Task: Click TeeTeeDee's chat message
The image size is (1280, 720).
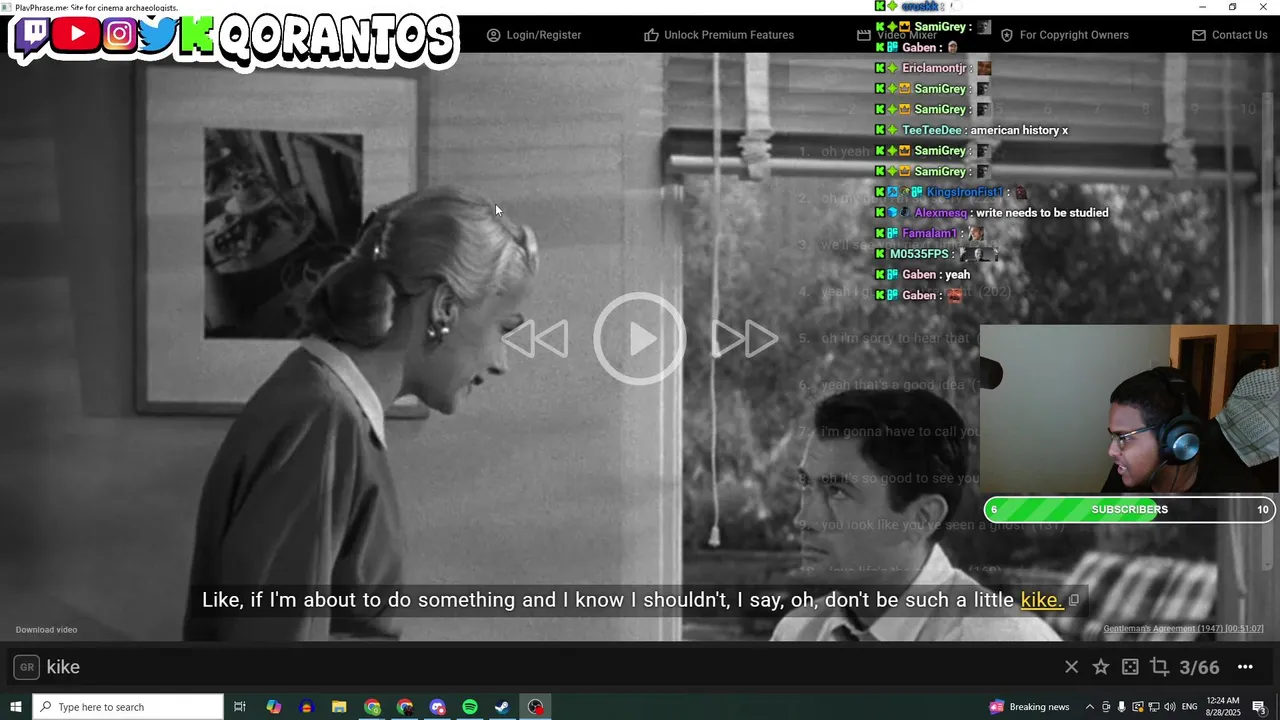Action: click(971, 130)
